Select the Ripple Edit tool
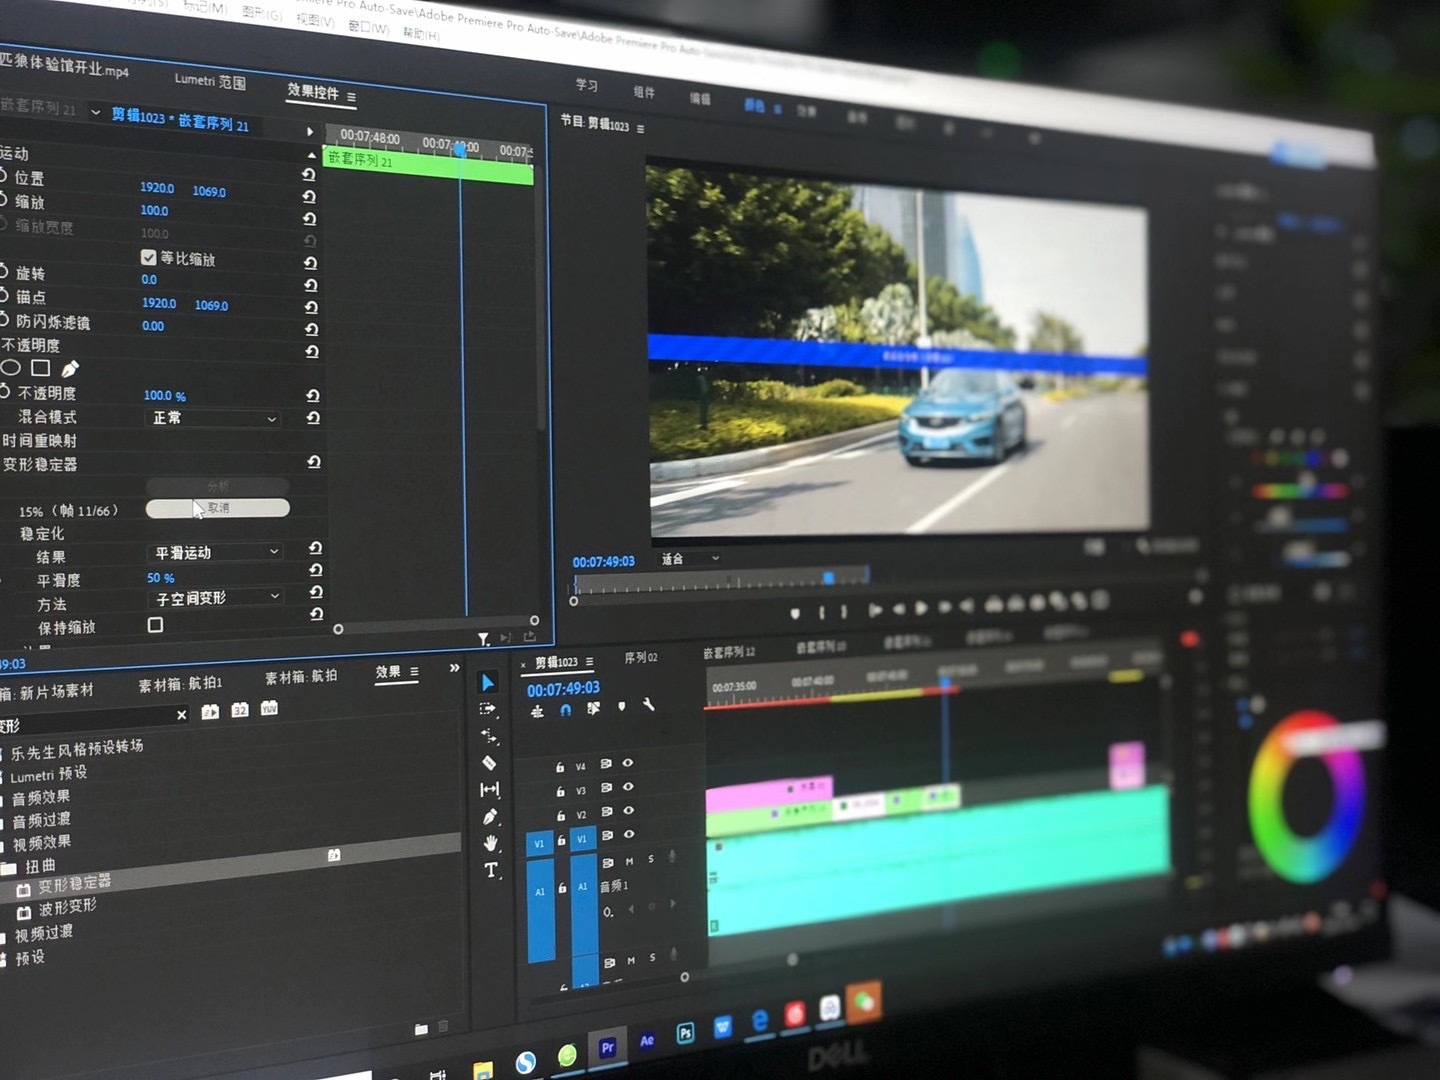This screenshot has width=1440, height=1080. tap(489, 736)
